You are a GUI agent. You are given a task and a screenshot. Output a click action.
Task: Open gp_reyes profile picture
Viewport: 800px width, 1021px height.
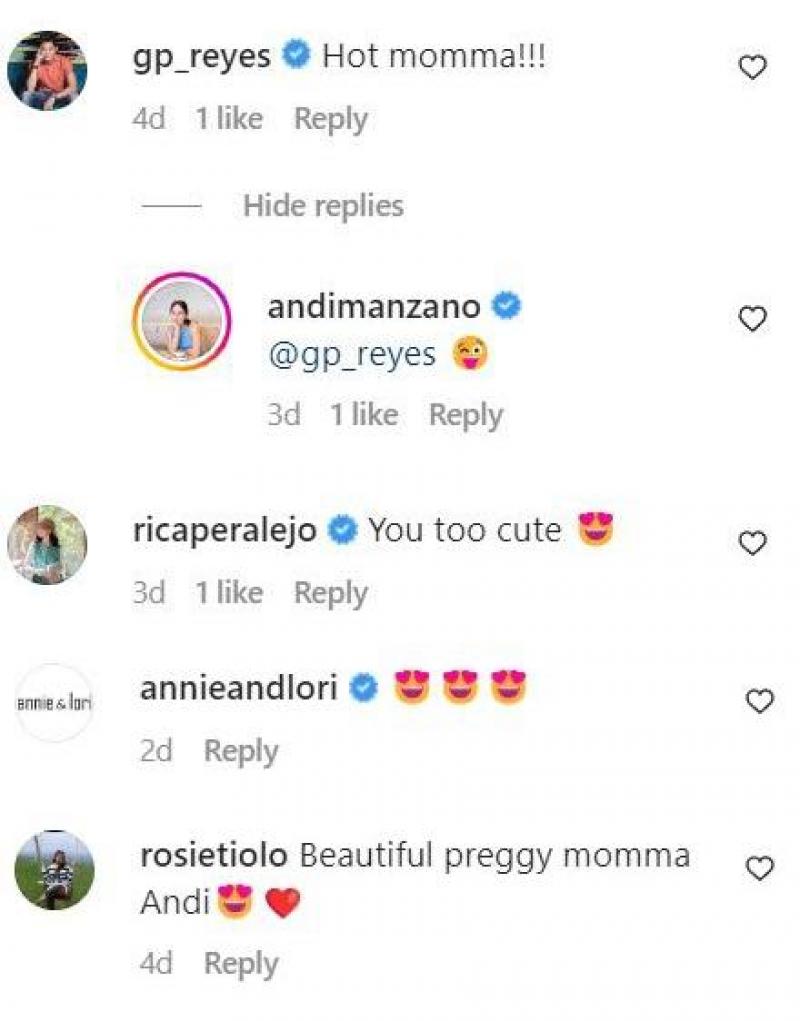point(47,70)
